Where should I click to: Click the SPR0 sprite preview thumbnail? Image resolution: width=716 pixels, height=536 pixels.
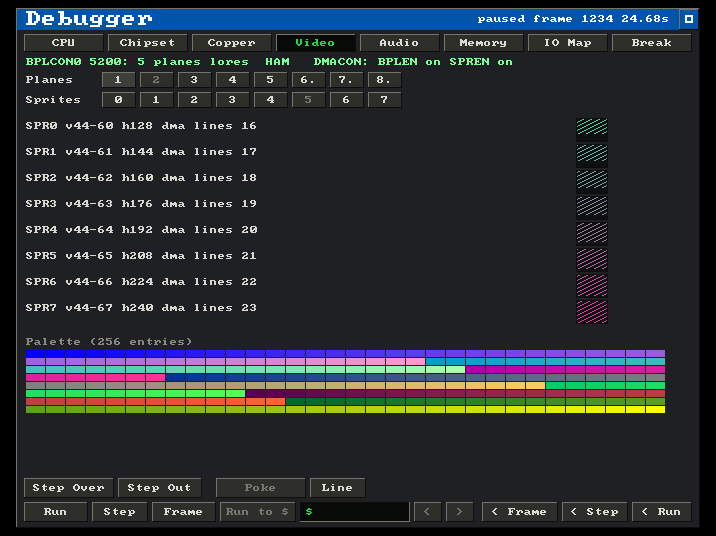point(592,130)
